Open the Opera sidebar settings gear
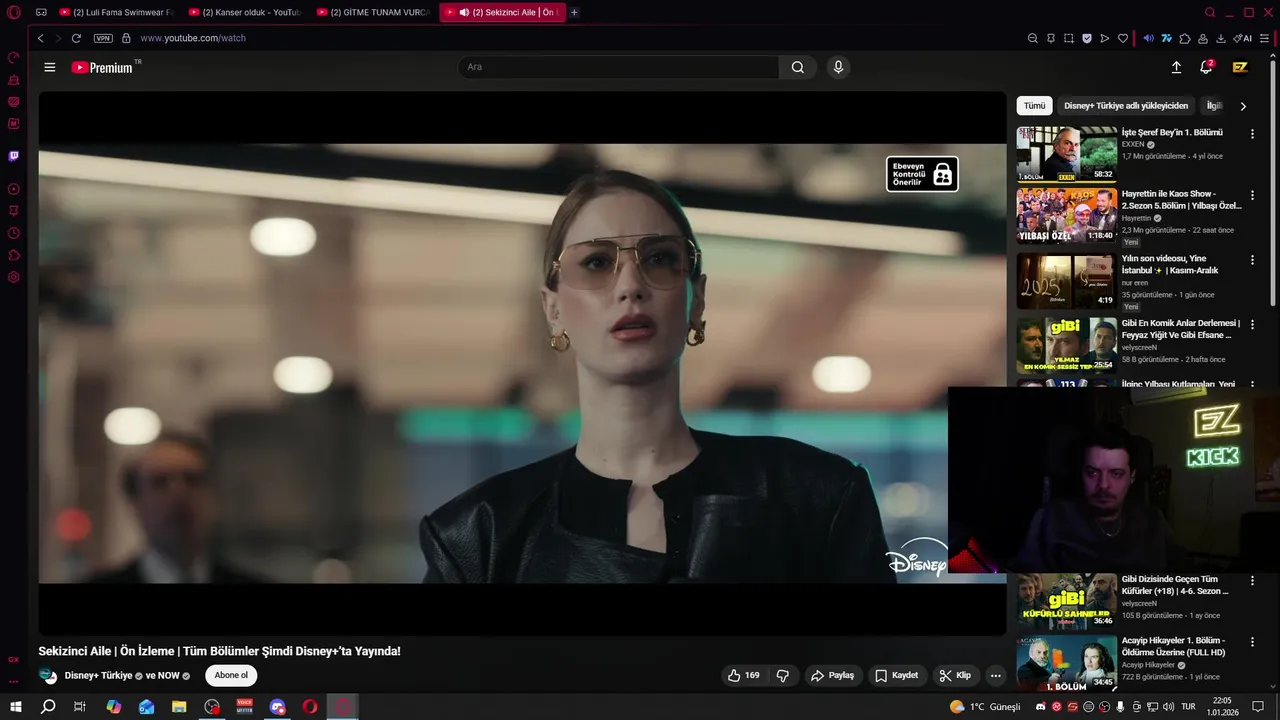This screenshot has height=720, width=1280. pyautogui.click(x=14, y=277)
